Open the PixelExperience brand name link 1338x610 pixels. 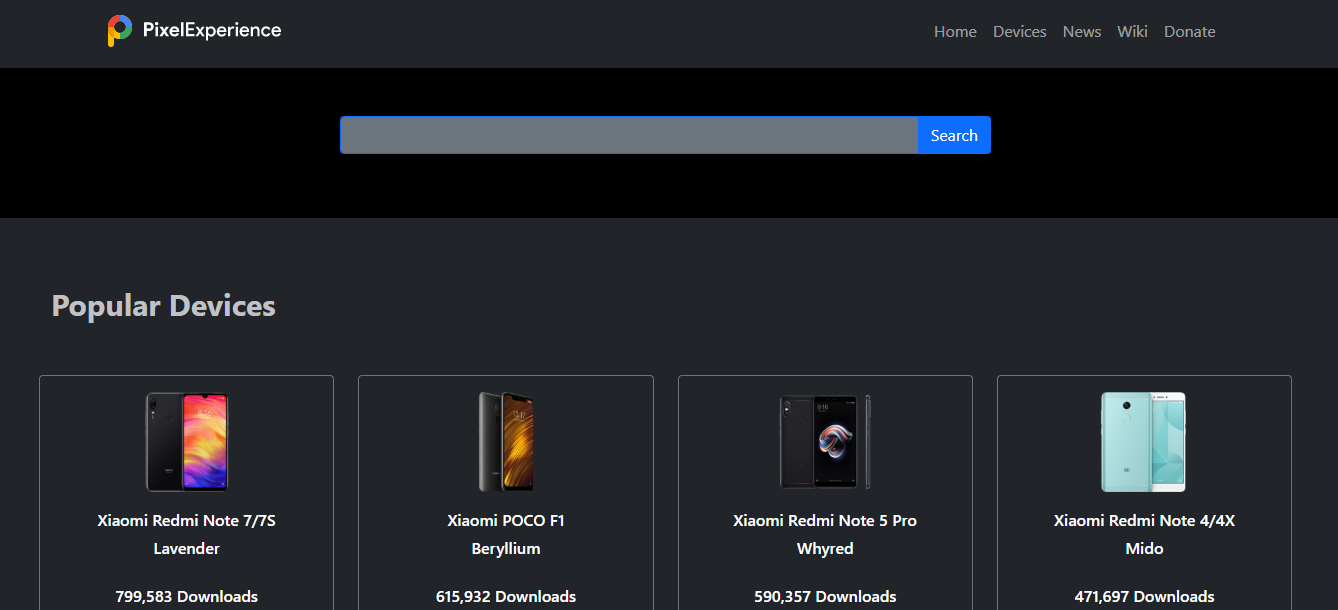point(212,30)
